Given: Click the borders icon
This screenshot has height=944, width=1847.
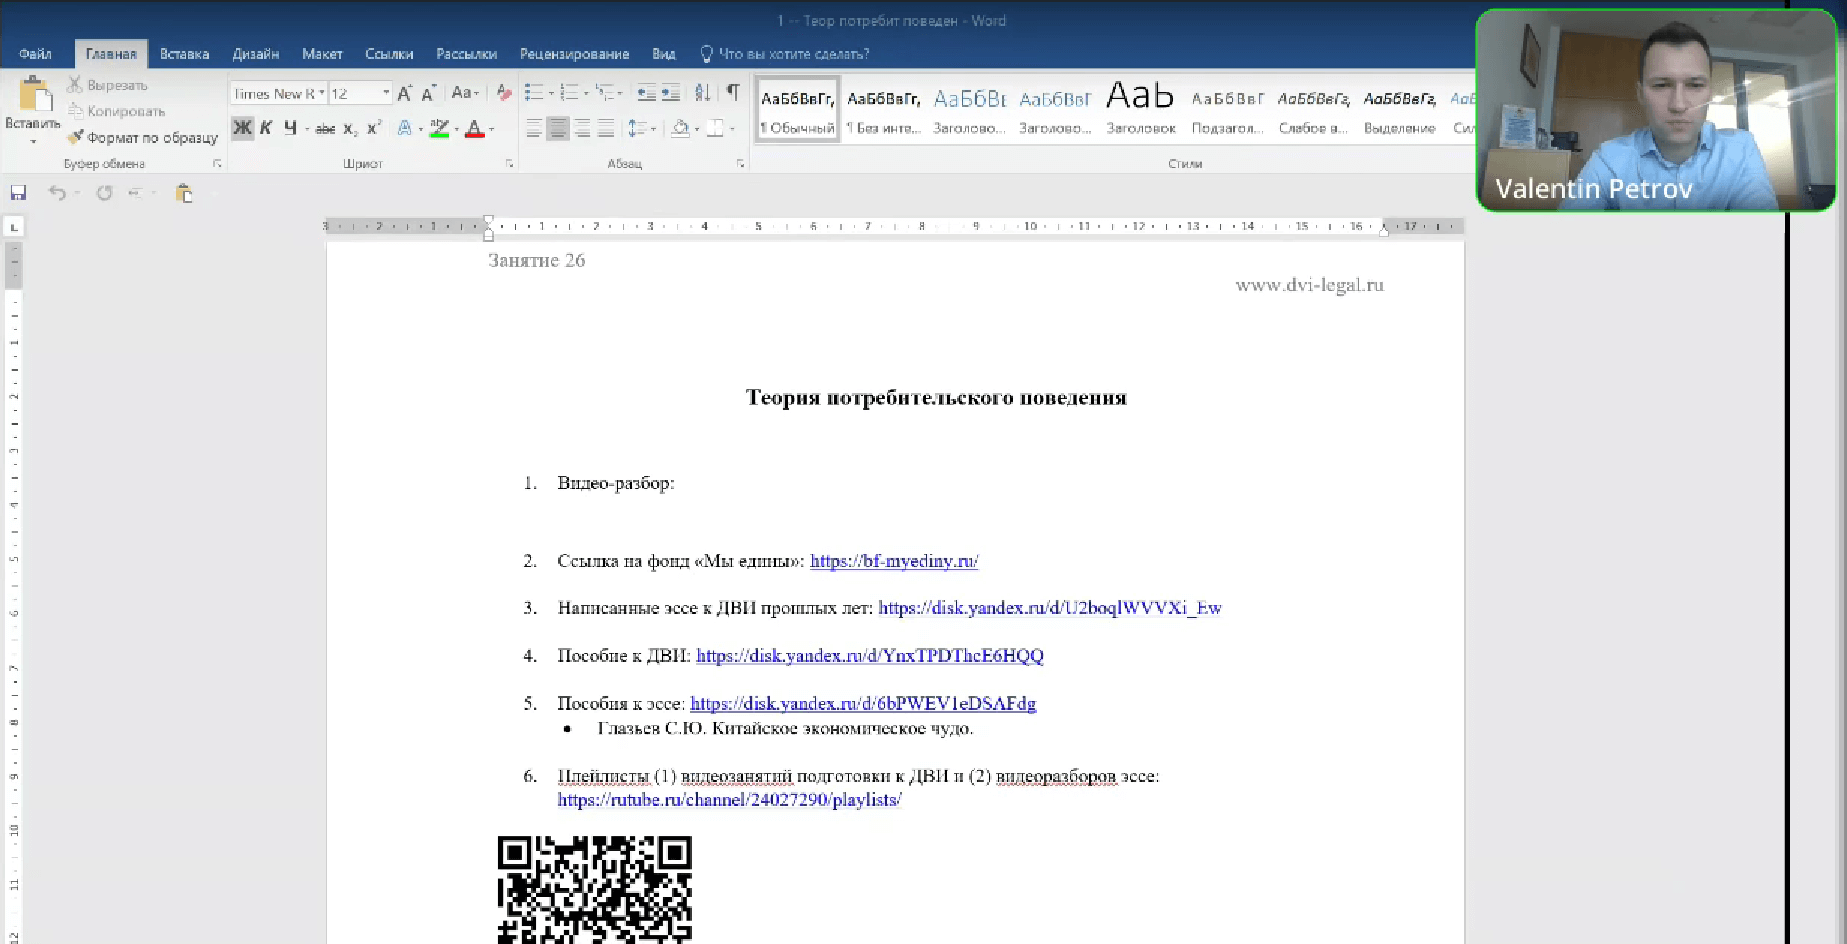Looking at the screenshot, I should click(715, 128).
